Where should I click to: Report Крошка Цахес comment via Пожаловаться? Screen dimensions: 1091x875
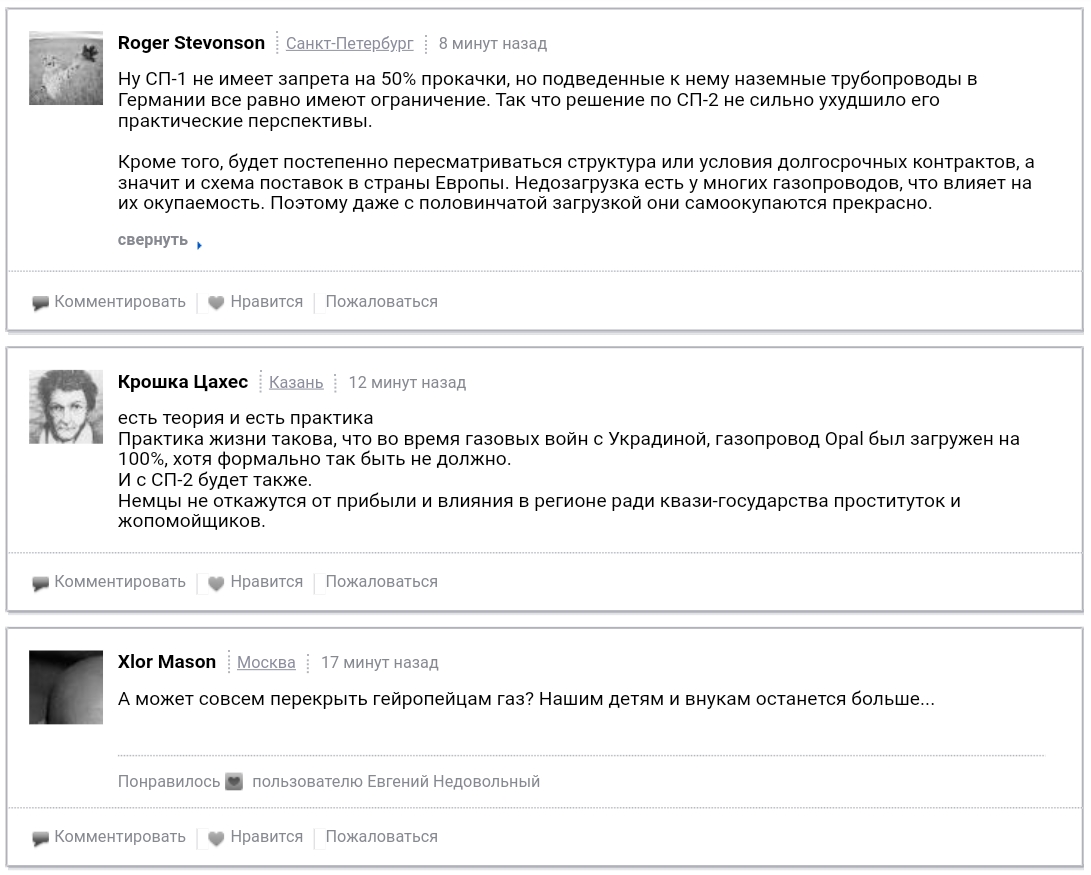(x=381, y=582)
